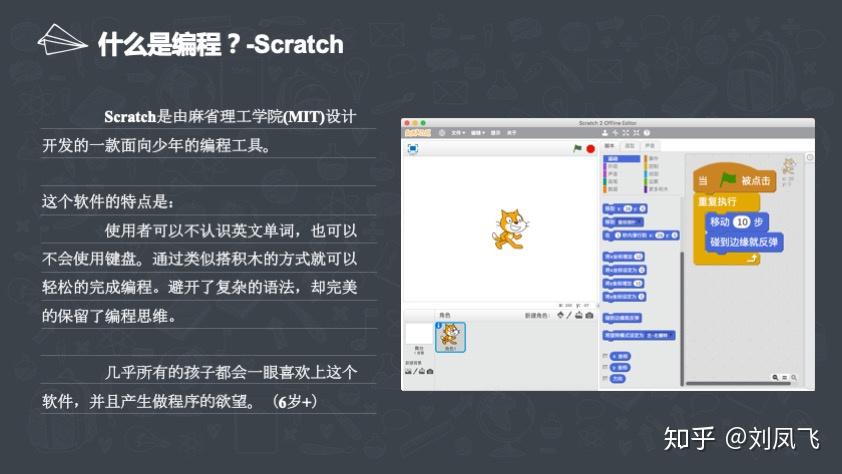The height and width of the screenshot is (474, 842).
Task: Select the cat sprite thumbnail in sprite list
Action: 450,337
